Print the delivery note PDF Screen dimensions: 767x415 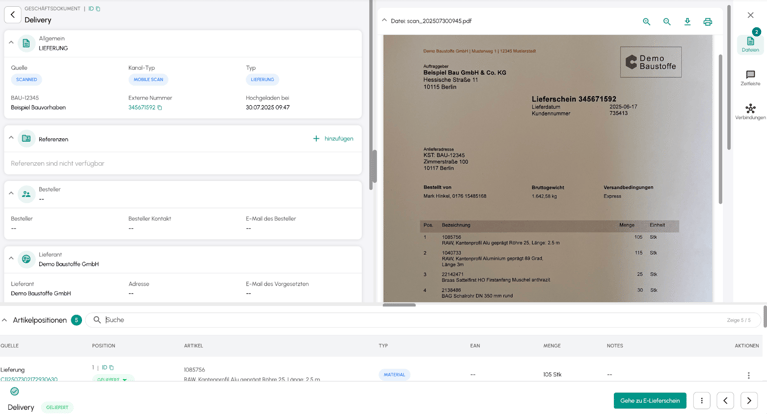click(x=707, y=21)
